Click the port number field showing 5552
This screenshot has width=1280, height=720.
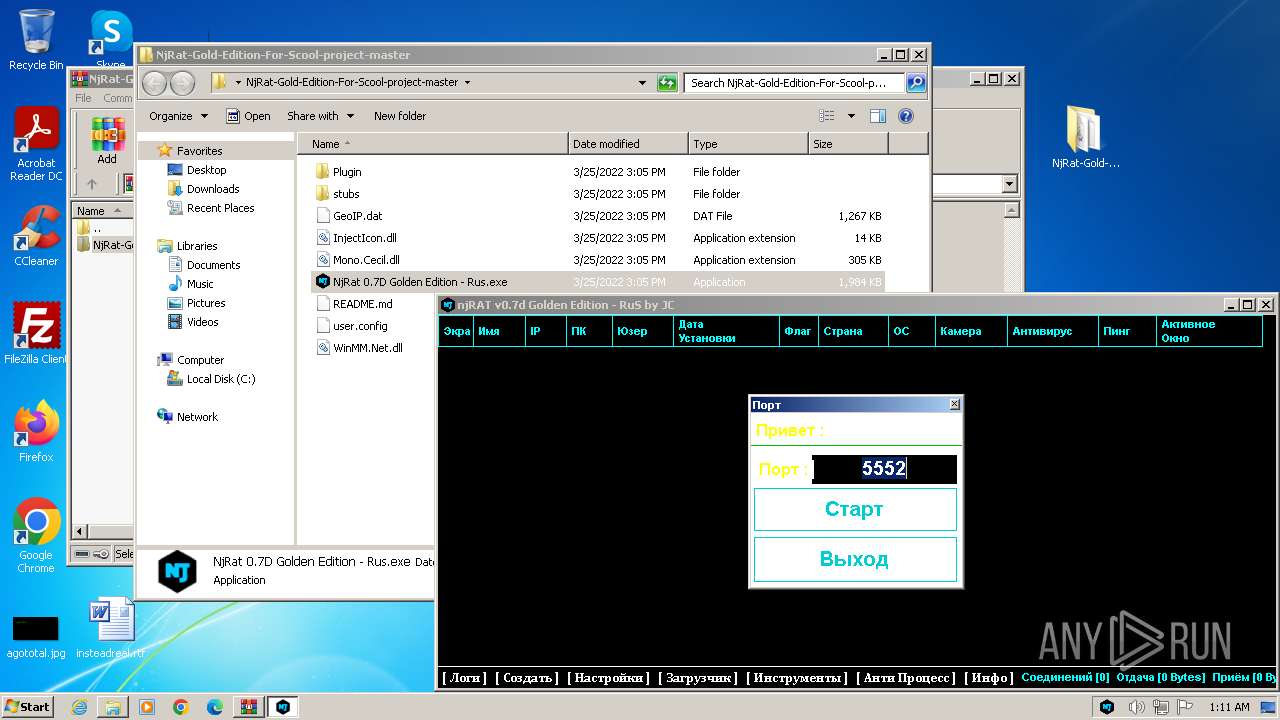coord(884,469)
